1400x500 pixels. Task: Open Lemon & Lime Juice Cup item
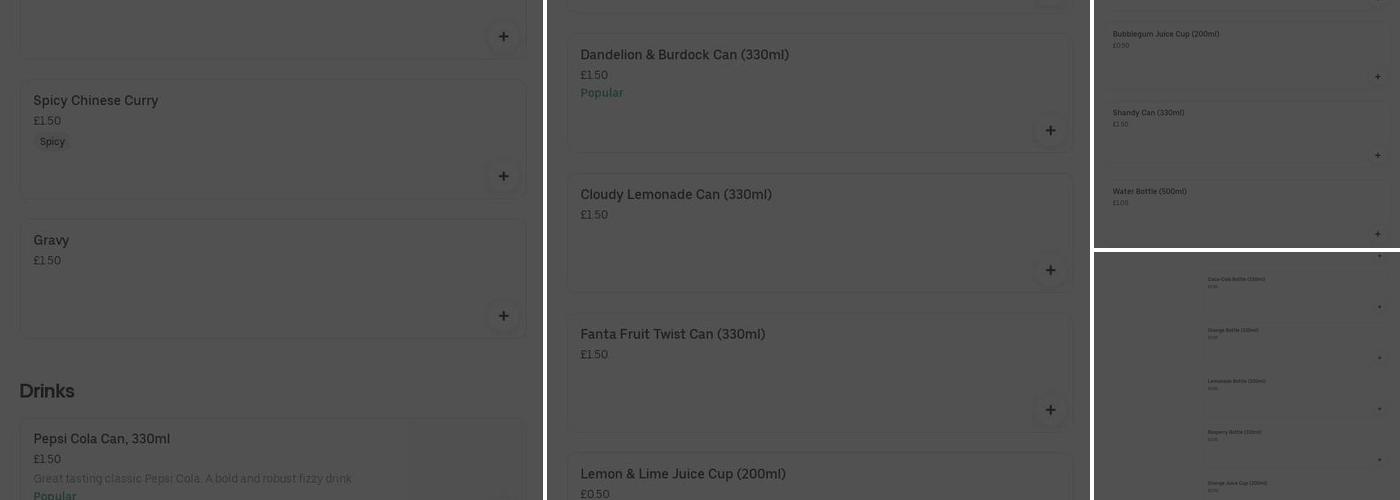[683, 474]
